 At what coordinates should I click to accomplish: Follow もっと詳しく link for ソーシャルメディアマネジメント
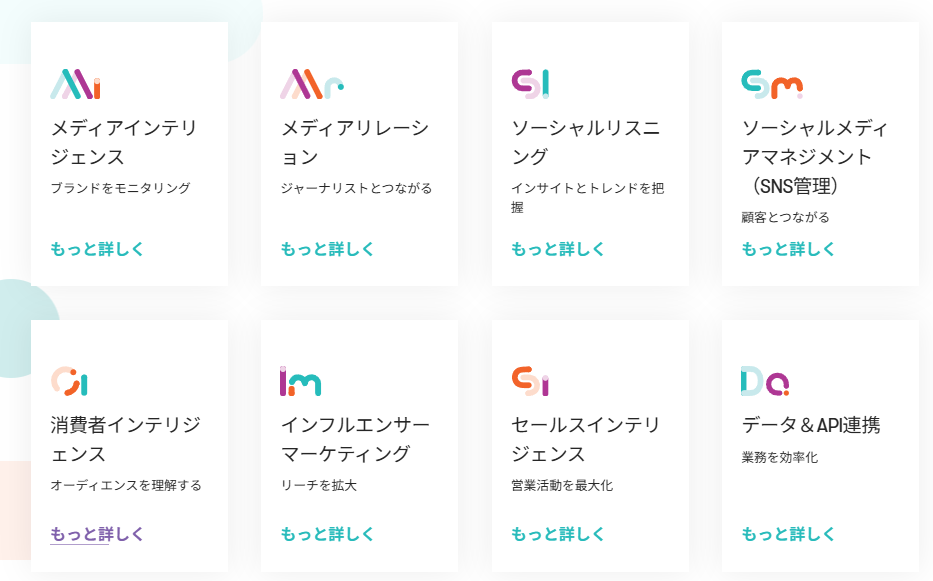(788, 249)
